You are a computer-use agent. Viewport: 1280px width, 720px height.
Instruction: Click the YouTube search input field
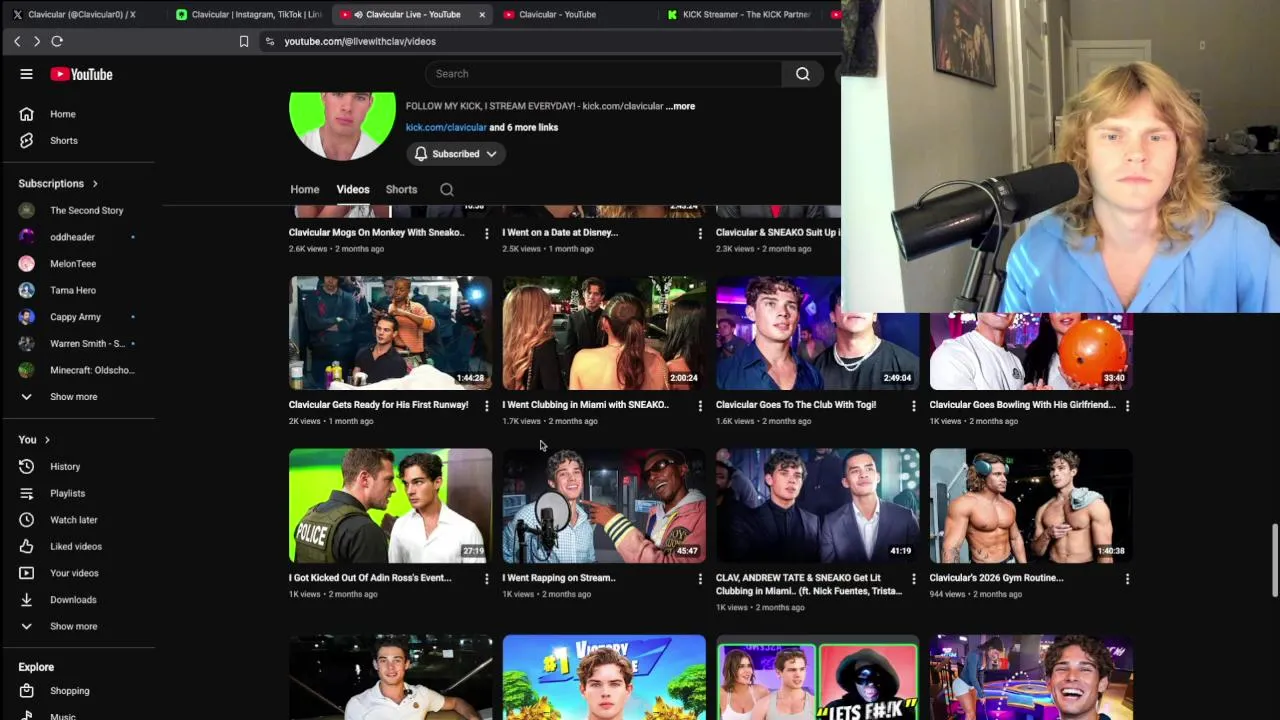point(603,73)
